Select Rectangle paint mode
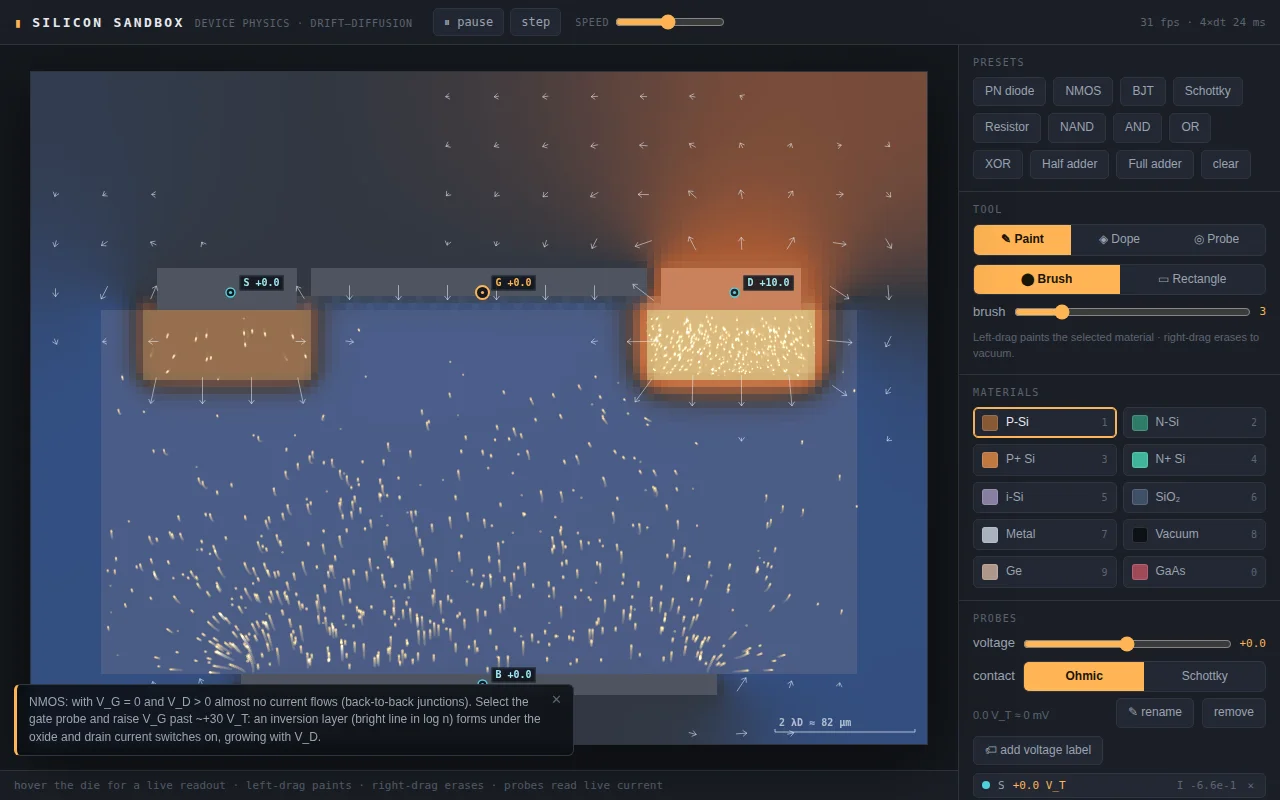Screen dimensions: 1280x800 coord(1192,279)
